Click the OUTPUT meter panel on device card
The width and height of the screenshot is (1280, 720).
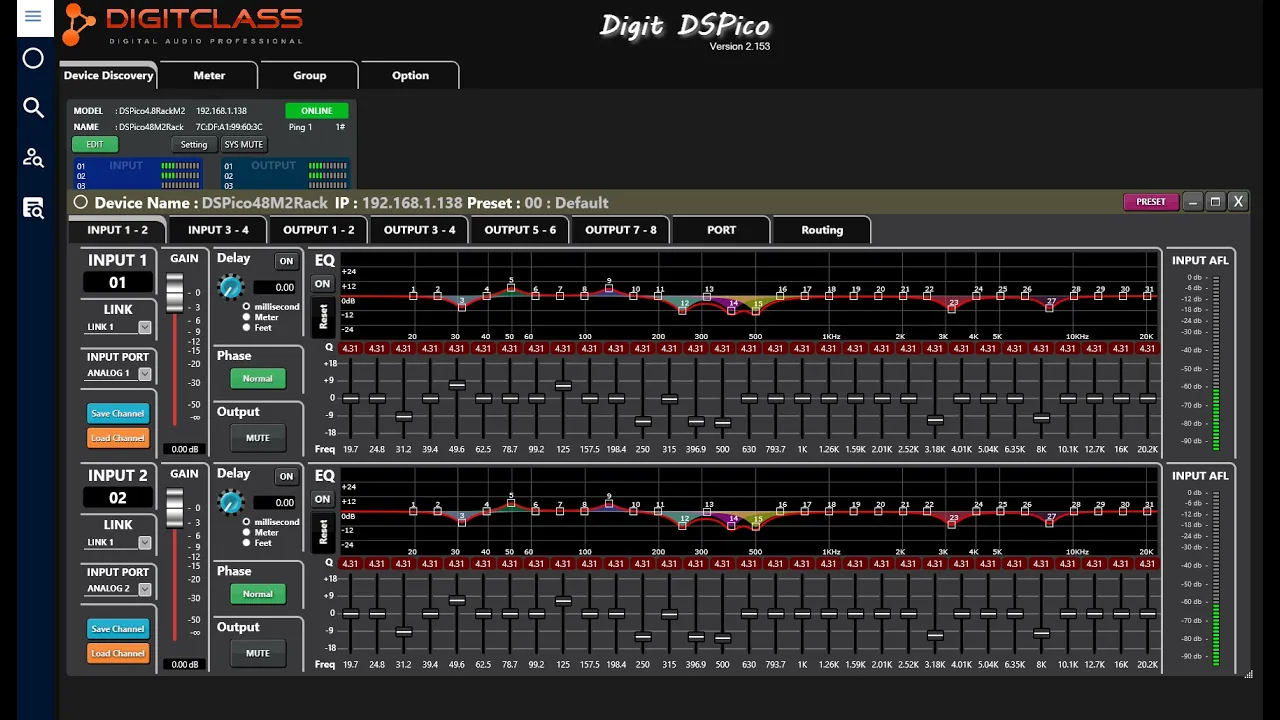[x=285, y=173]
